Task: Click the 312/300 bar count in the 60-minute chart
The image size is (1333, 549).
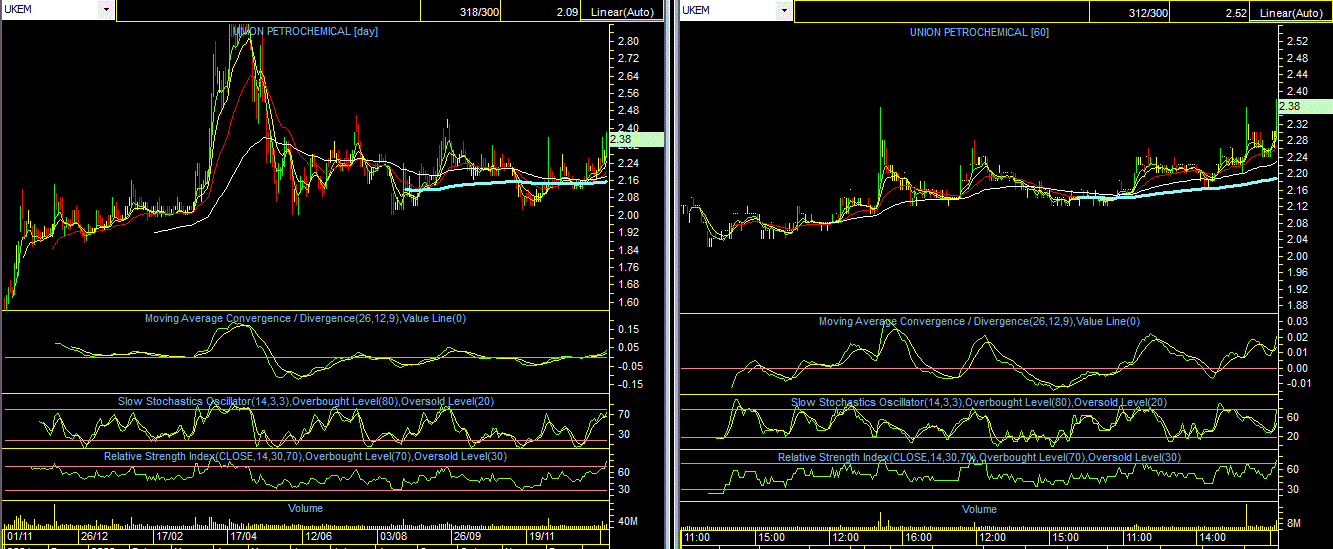Action: tap(1148, 12)
